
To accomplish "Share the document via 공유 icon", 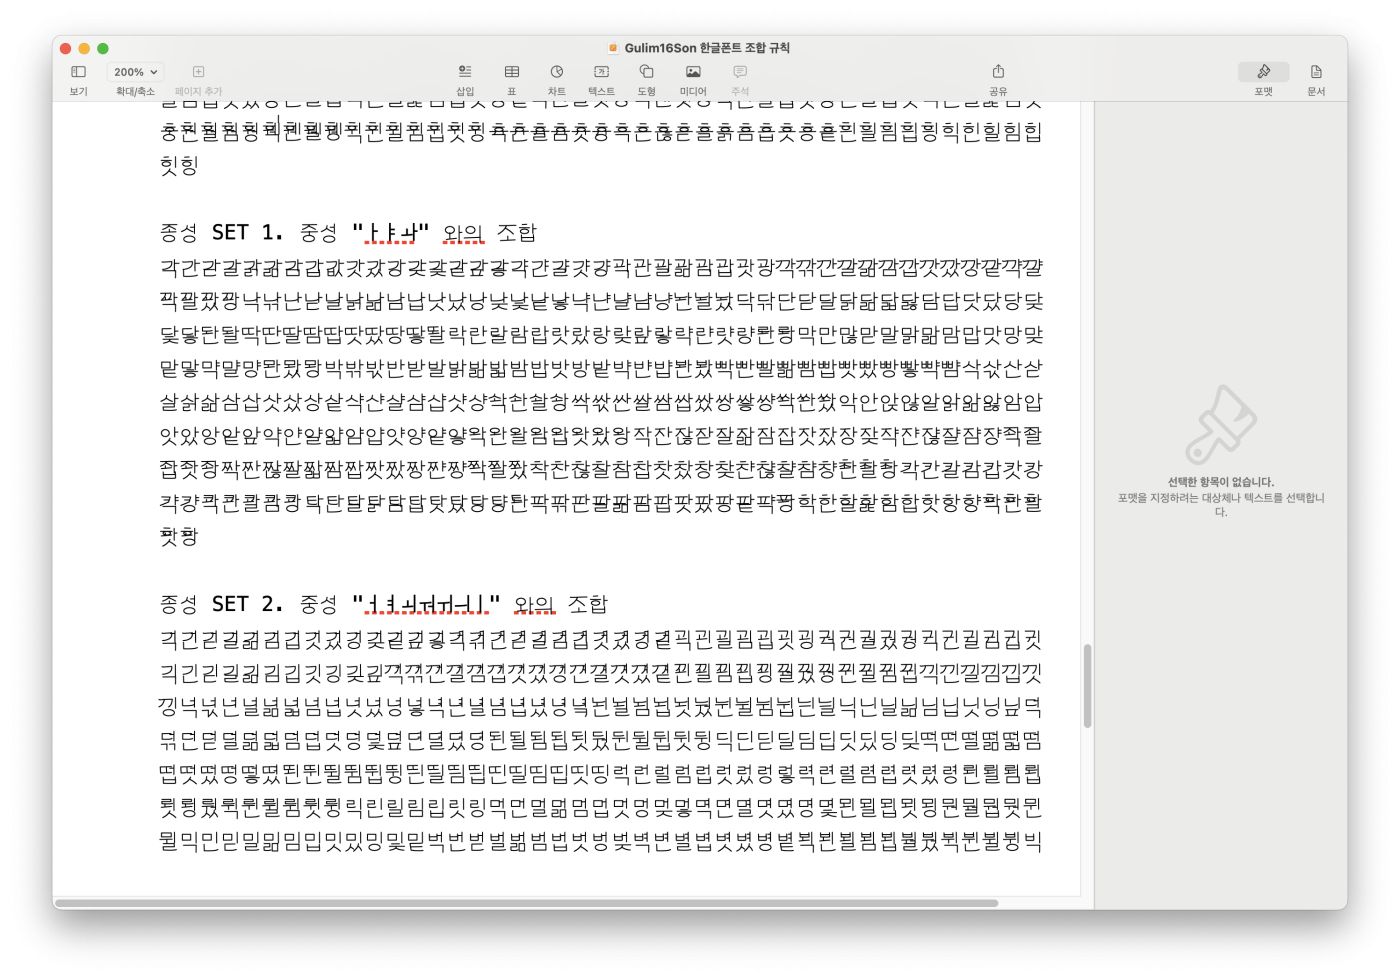I will click(x=998, y=72).
